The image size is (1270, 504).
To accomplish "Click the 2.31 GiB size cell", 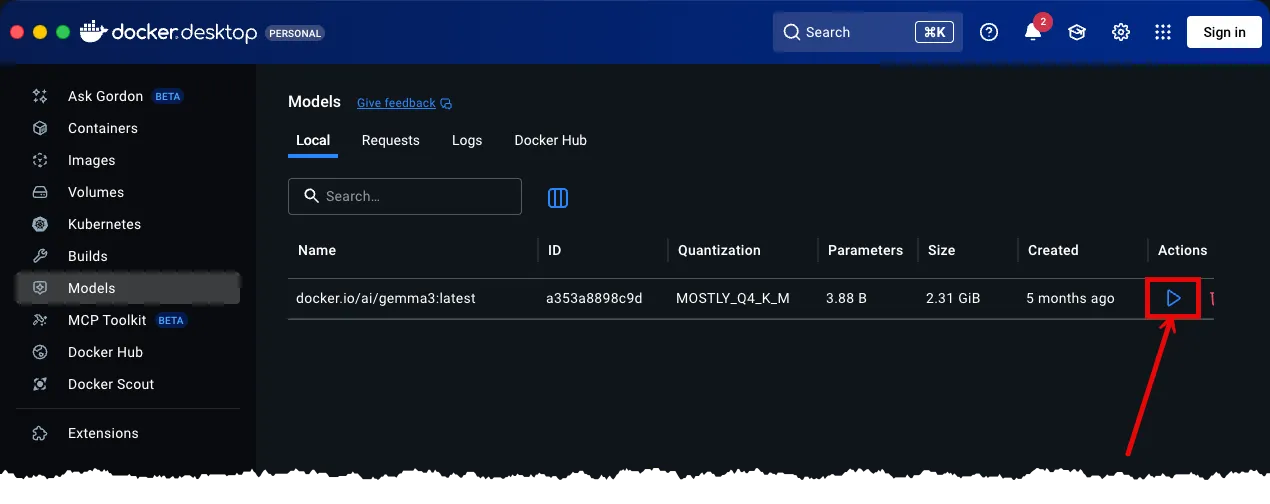I will pos(953,298).
